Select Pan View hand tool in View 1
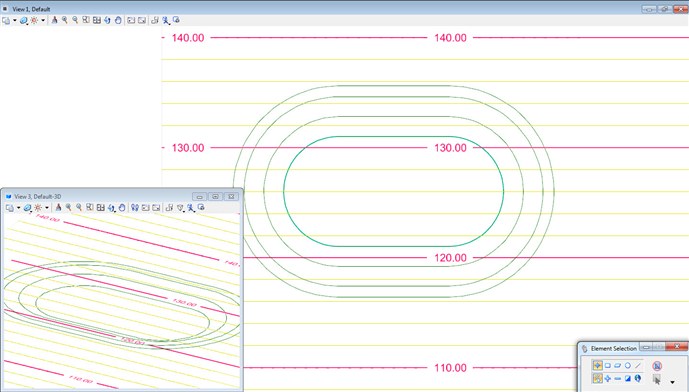 (x=118, y=20)
